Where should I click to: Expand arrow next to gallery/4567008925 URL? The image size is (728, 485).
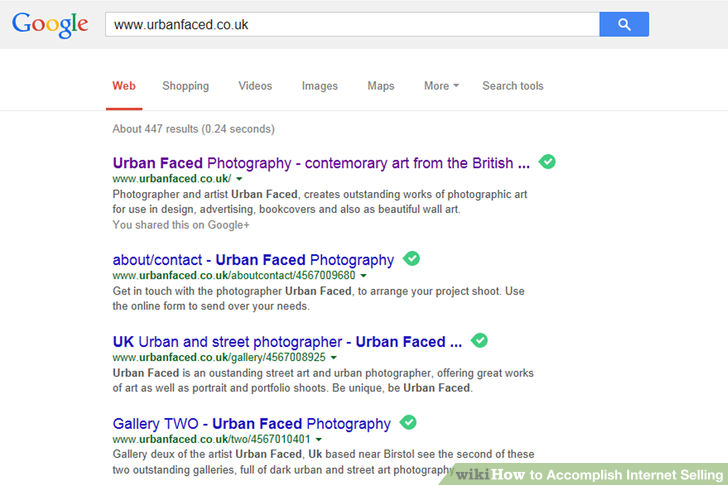tap(334, 357)
